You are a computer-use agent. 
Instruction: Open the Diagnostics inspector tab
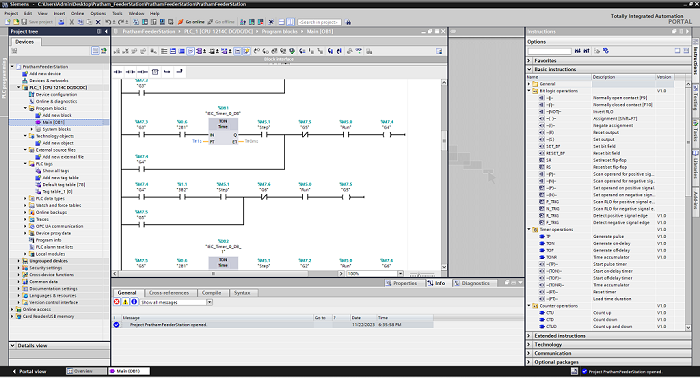[472, 283]
